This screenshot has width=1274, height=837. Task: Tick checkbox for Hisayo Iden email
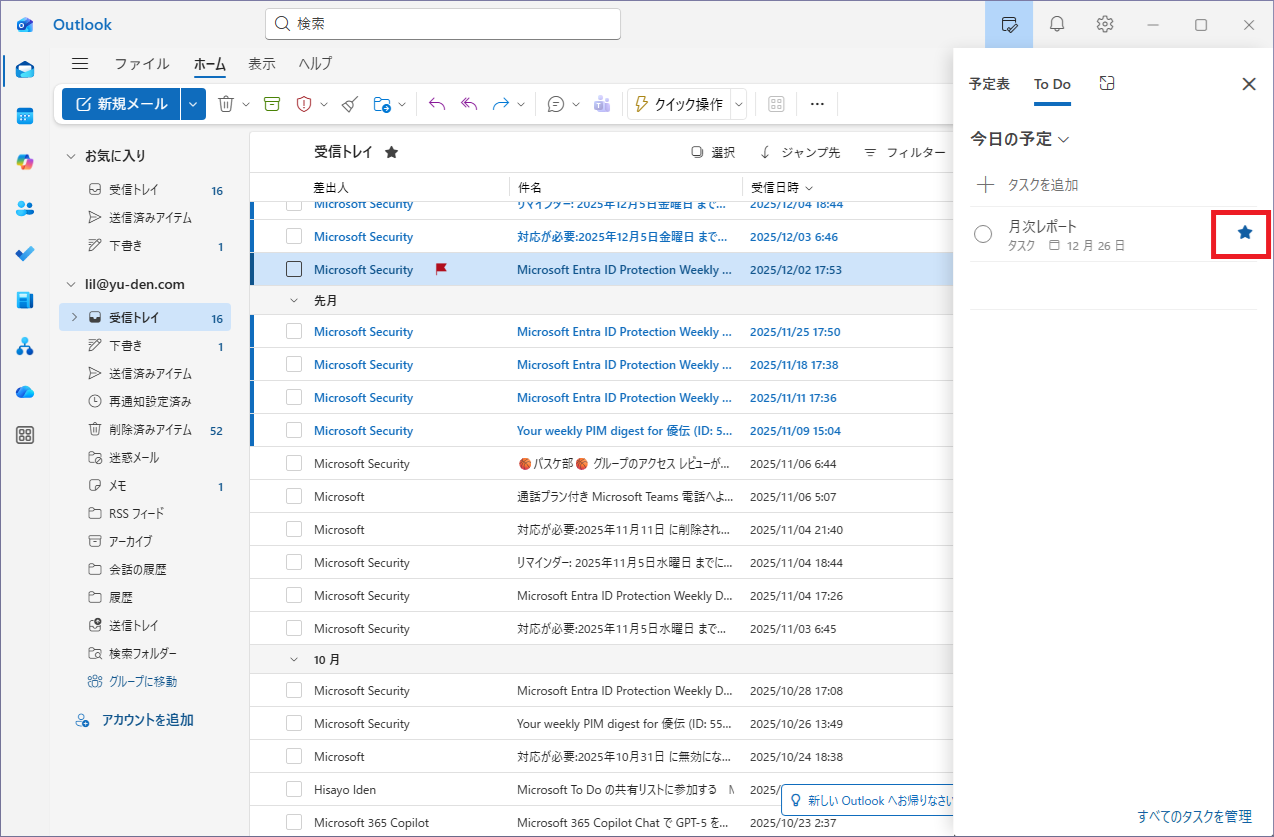click(294, 789)
